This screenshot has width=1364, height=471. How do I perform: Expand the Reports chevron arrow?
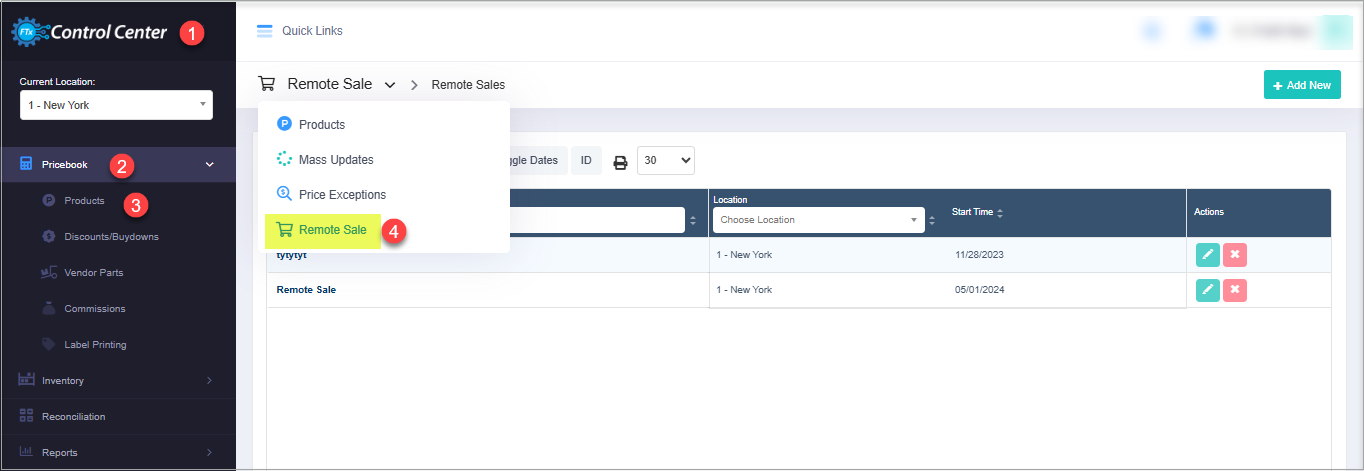(x=209, y=452)
